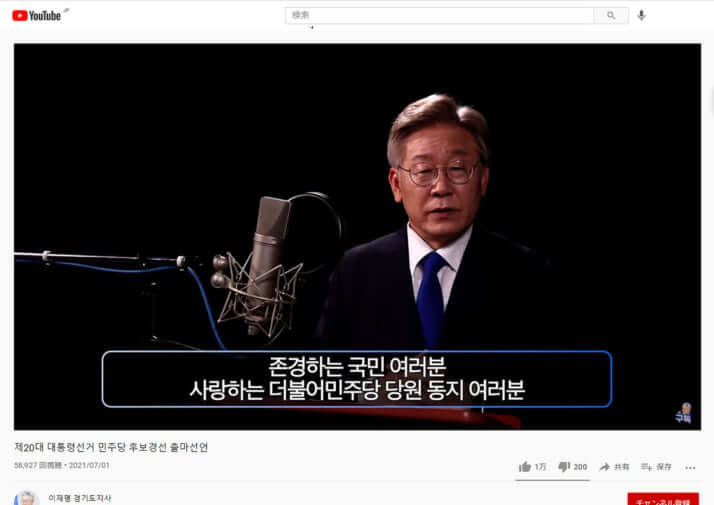Image resolution: width=714 pixels, height=505 pixels.
Task: Like the video with thumbs up
Action: tap(525, 467)
